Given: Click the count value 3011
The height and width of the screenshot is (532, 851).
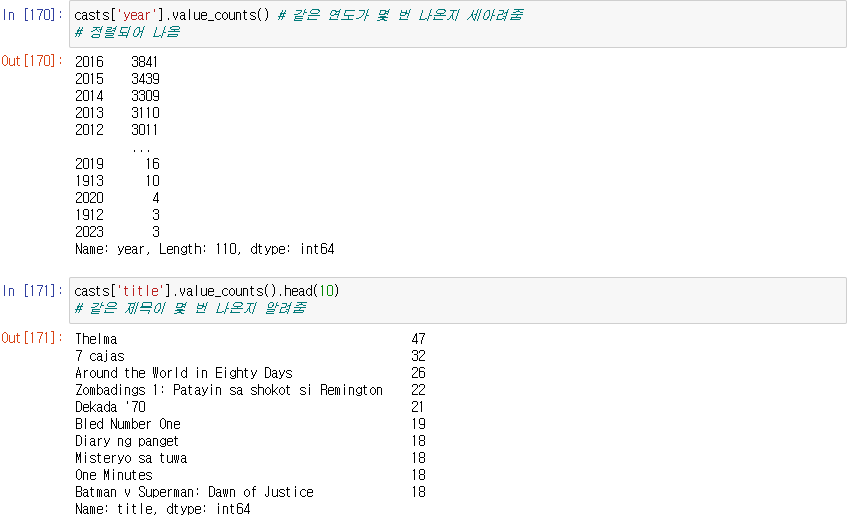Looking at the screenshot, I should coord(144,130).
